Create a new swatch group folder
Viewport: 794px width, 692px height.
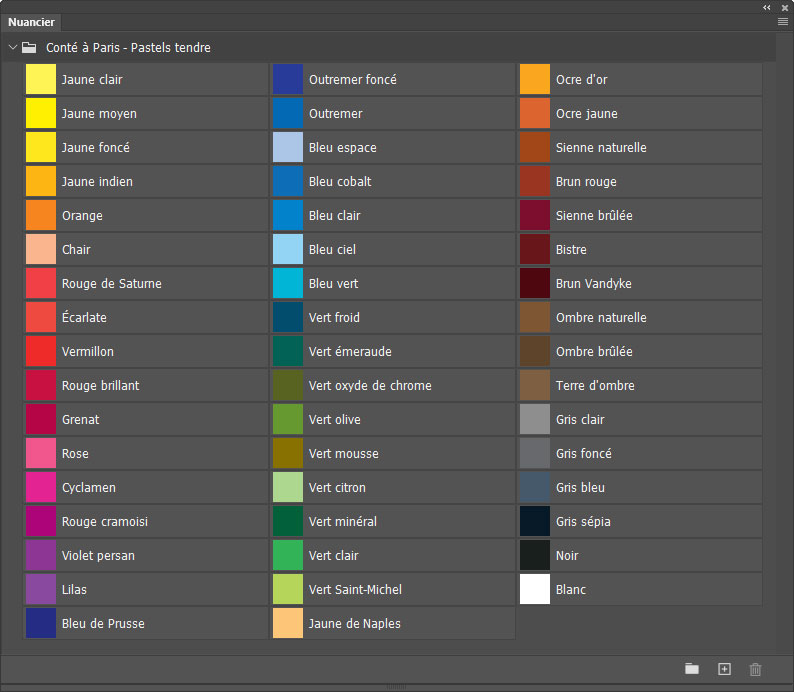691,669
